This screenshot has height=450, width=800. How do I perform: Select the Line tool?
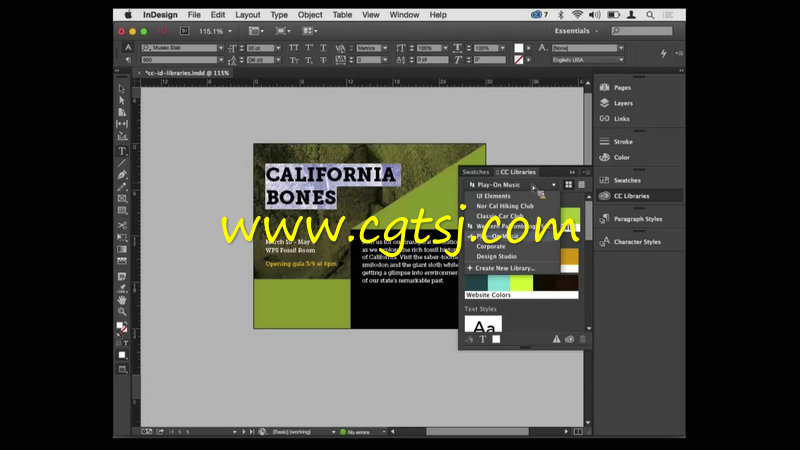(121, 163)
